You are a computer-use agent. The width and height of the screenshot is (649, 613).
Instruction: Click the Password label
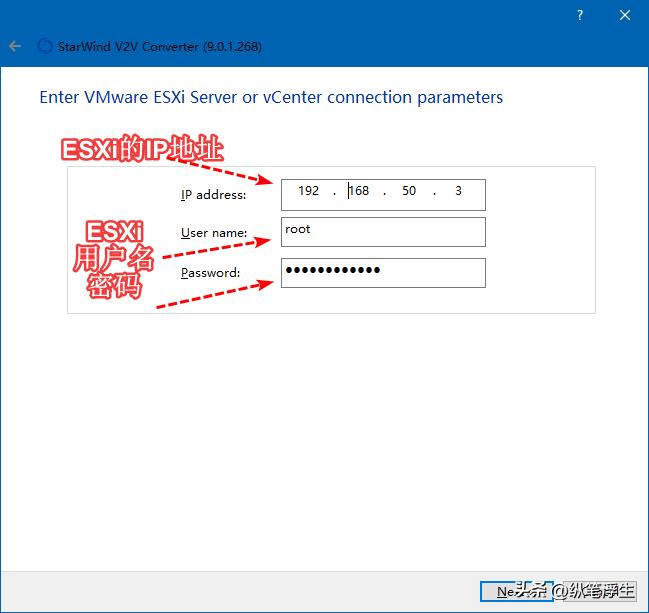[210, 273]
